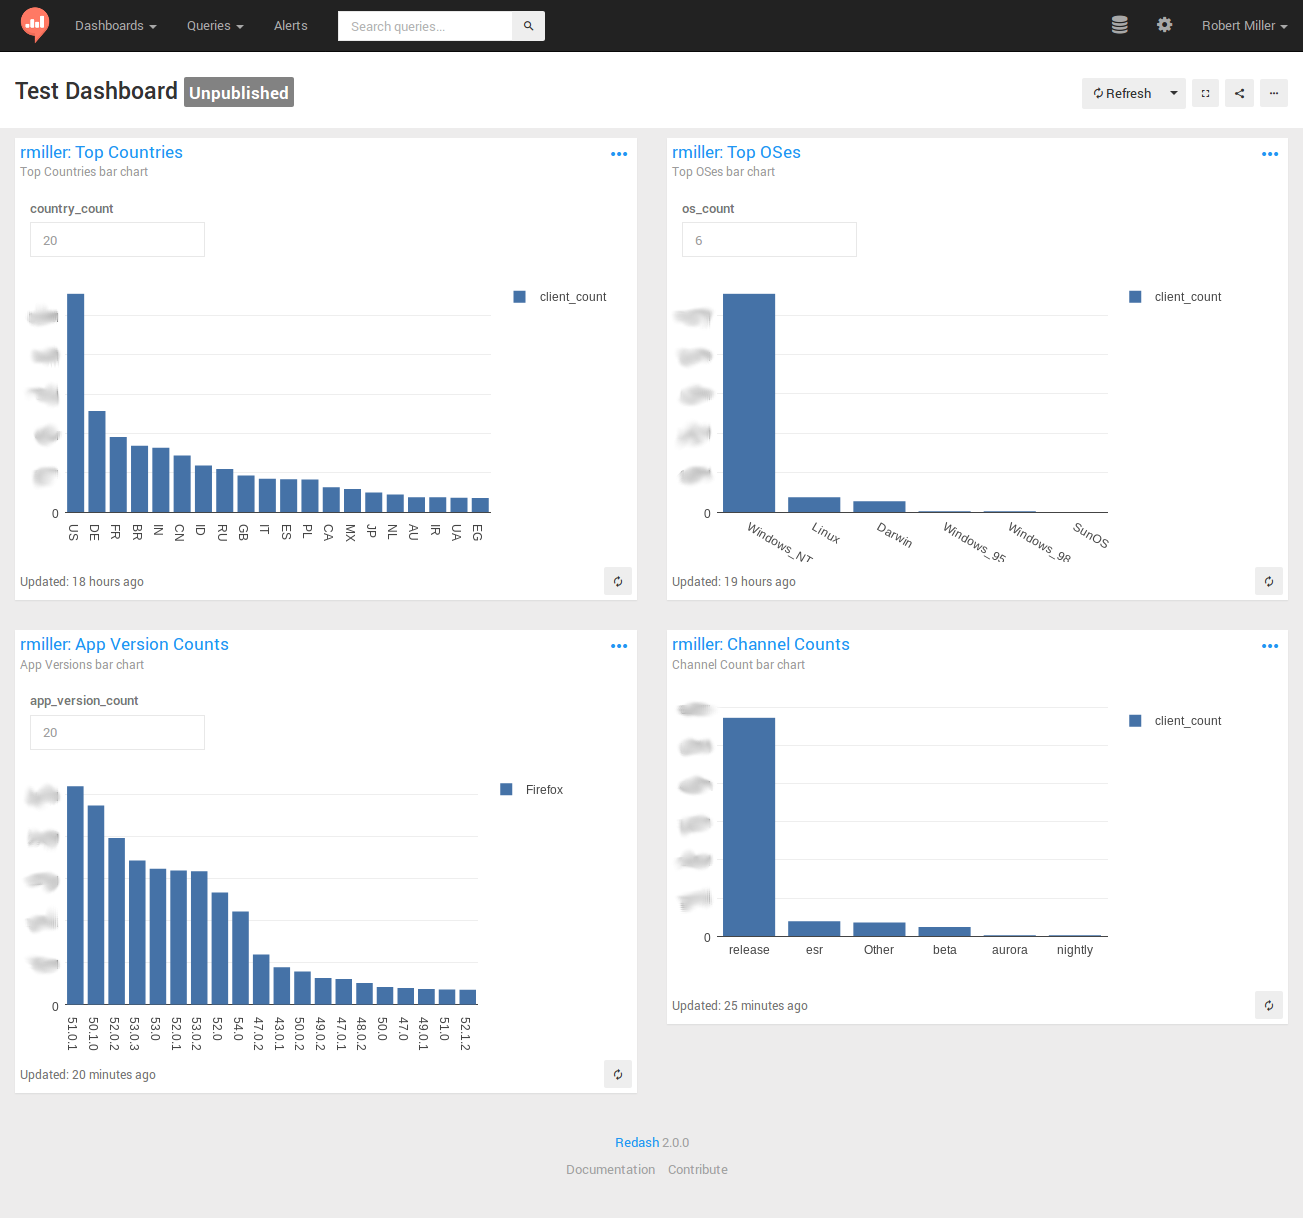Click the share dashboard icon

[1239, 92]
